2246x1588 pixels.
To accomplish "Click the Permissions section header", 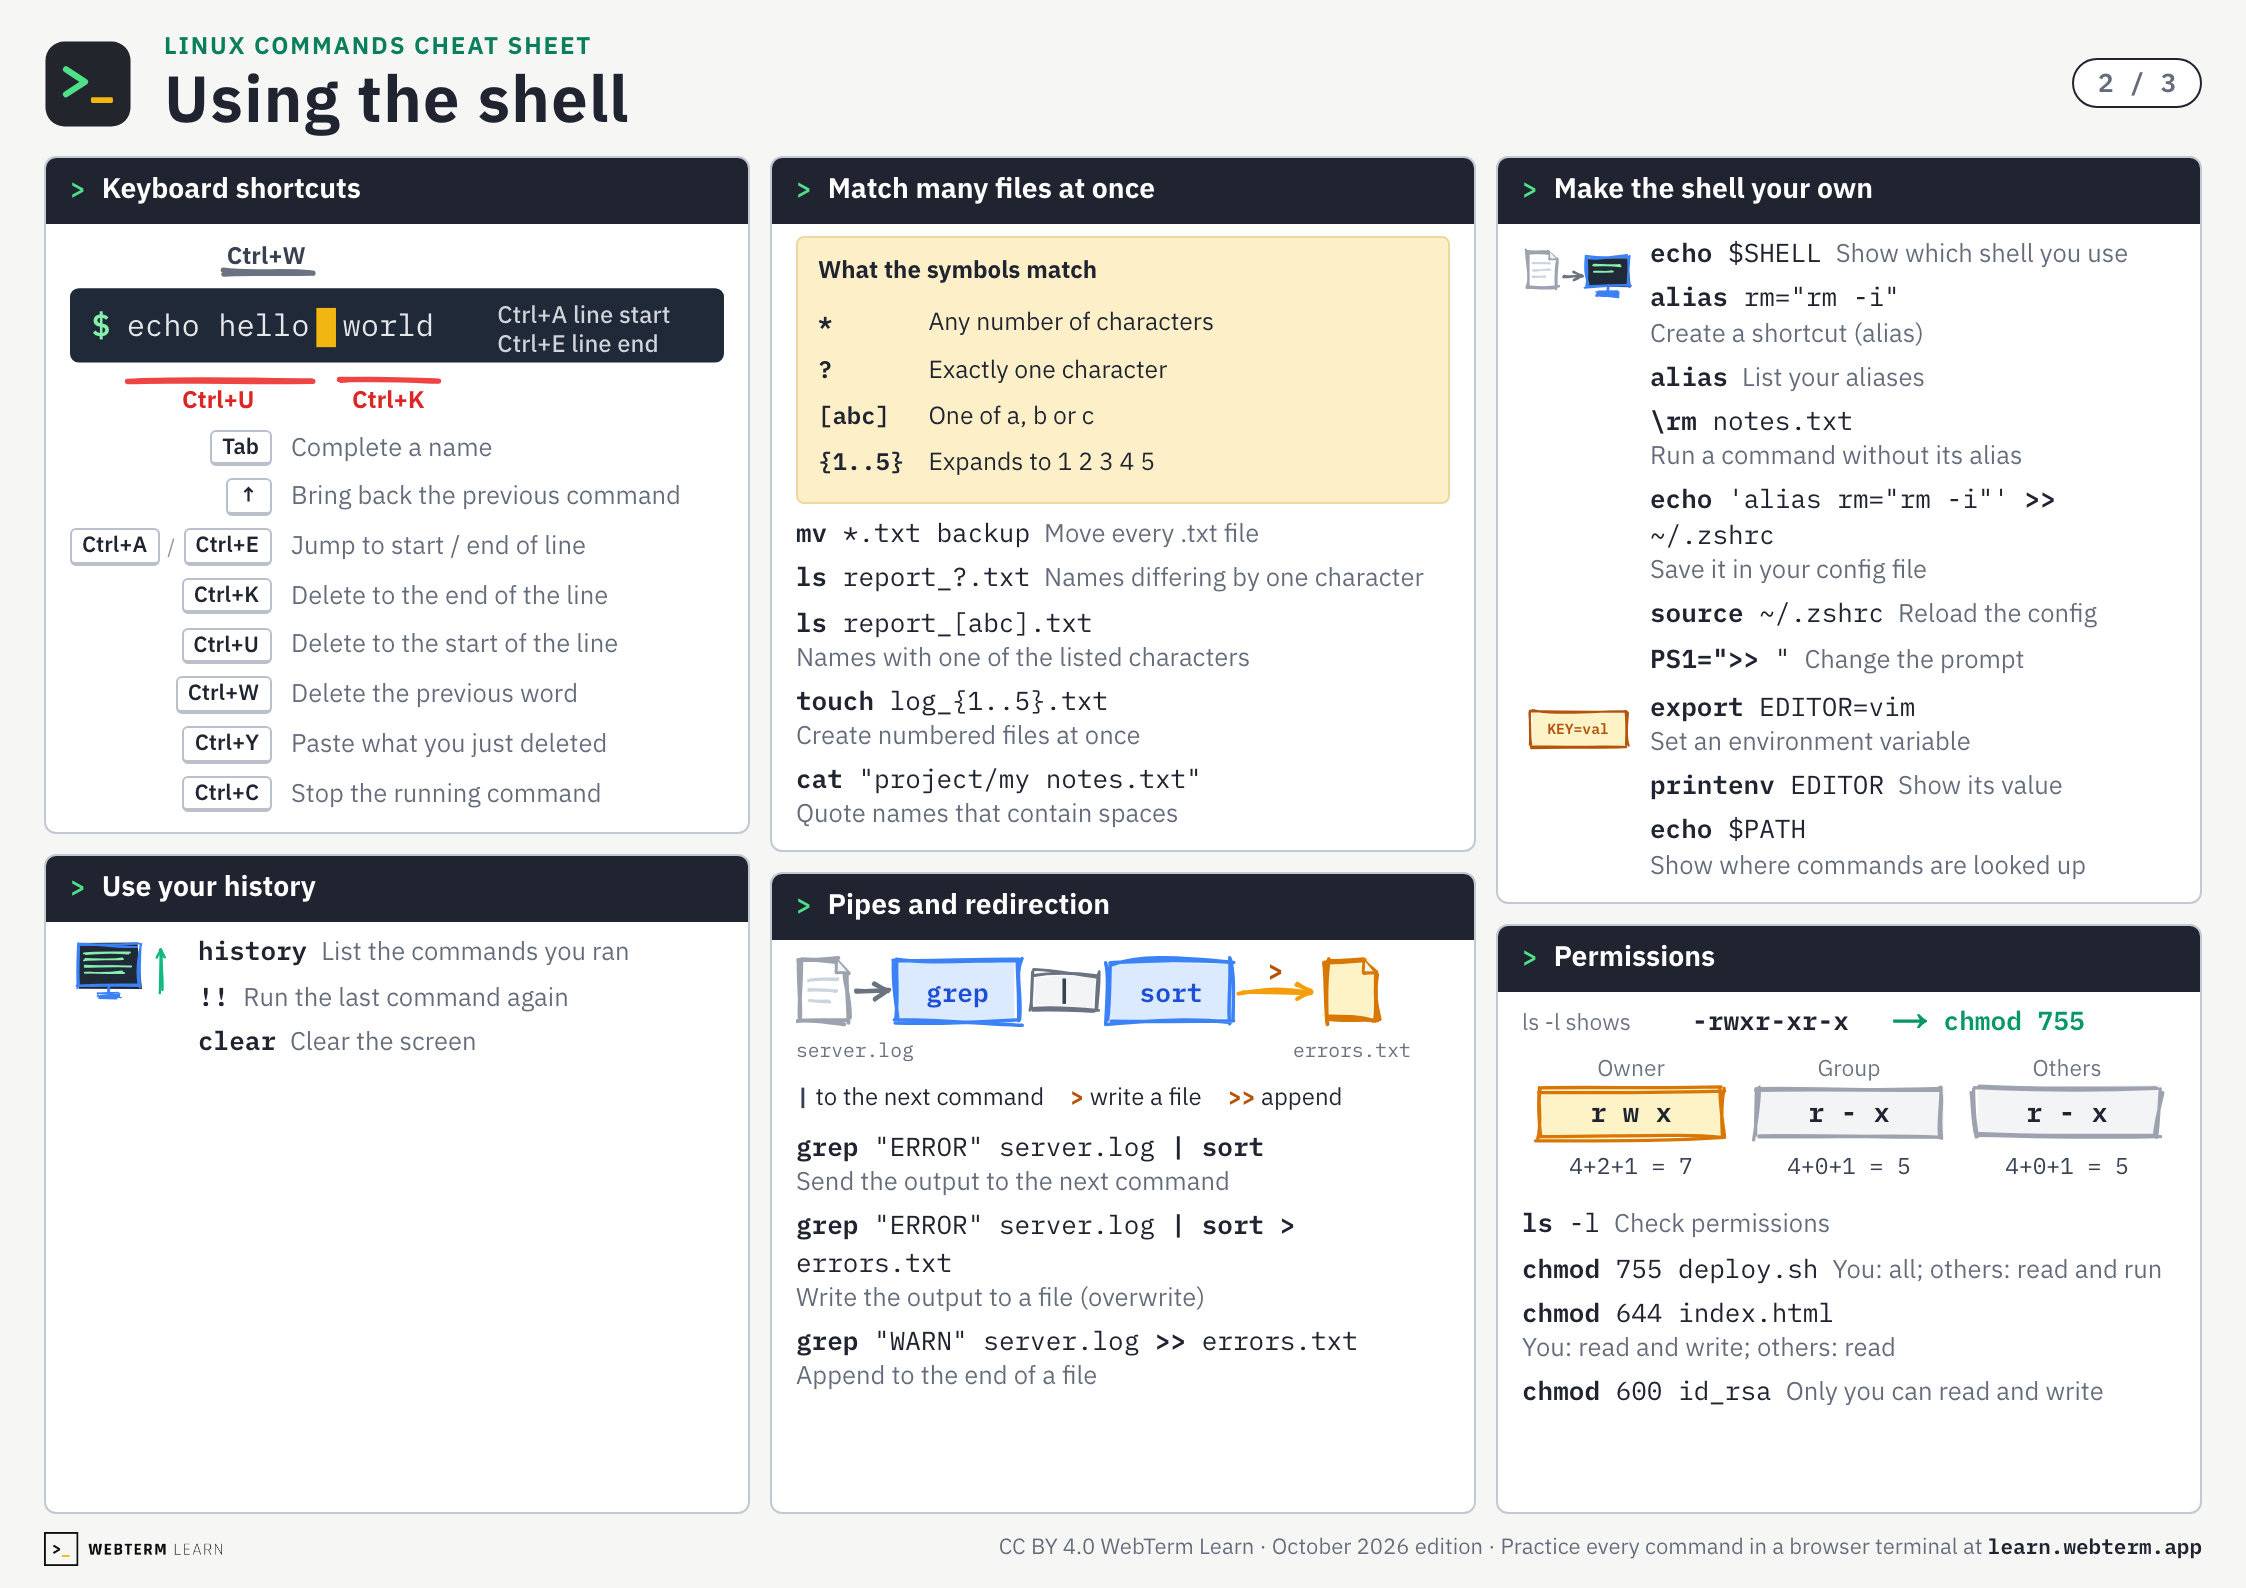I will click(1849, 957).
